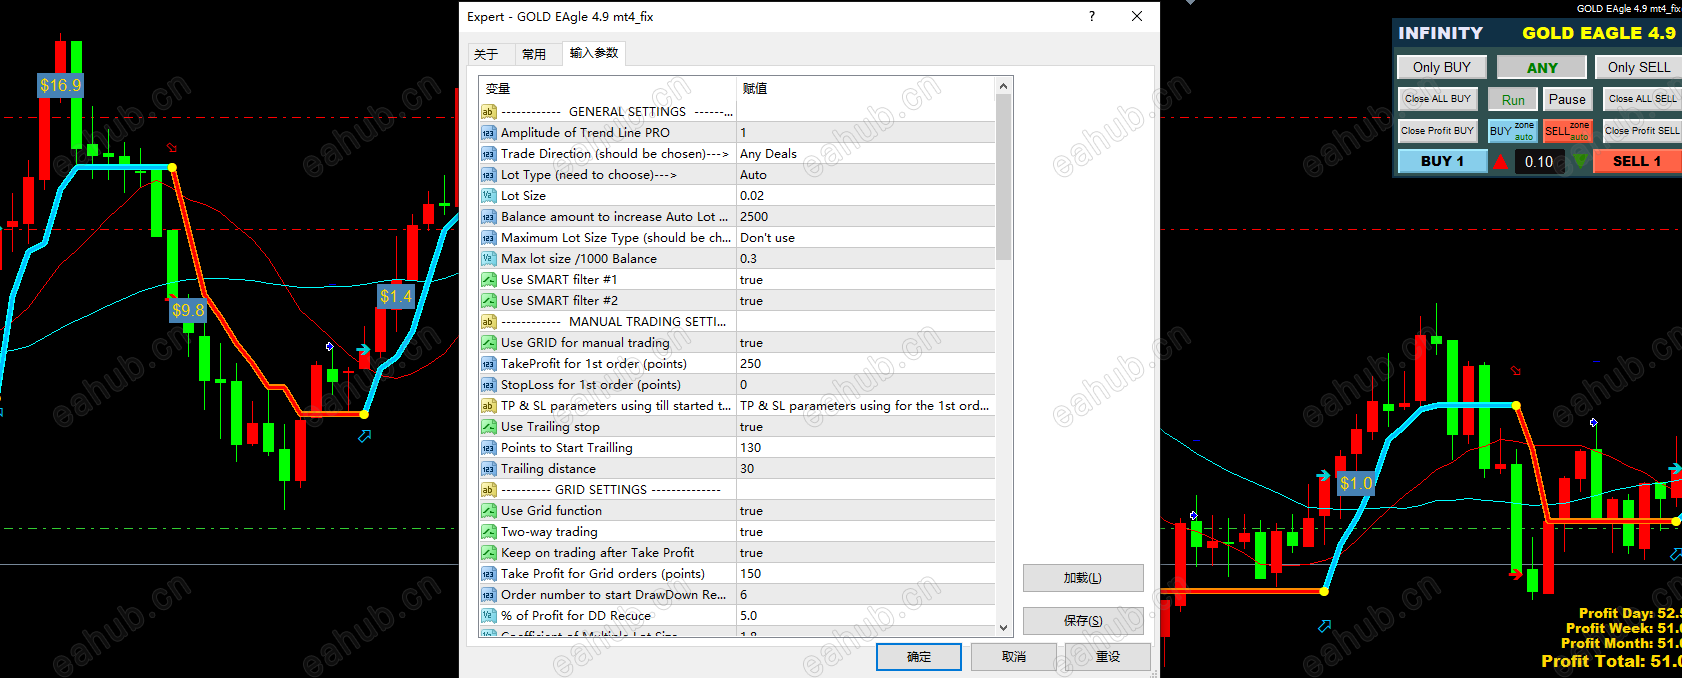
Task: Click the icon beside % of Profit for DD Recuce
Action: pyautogui.click(x=488, y=616)
